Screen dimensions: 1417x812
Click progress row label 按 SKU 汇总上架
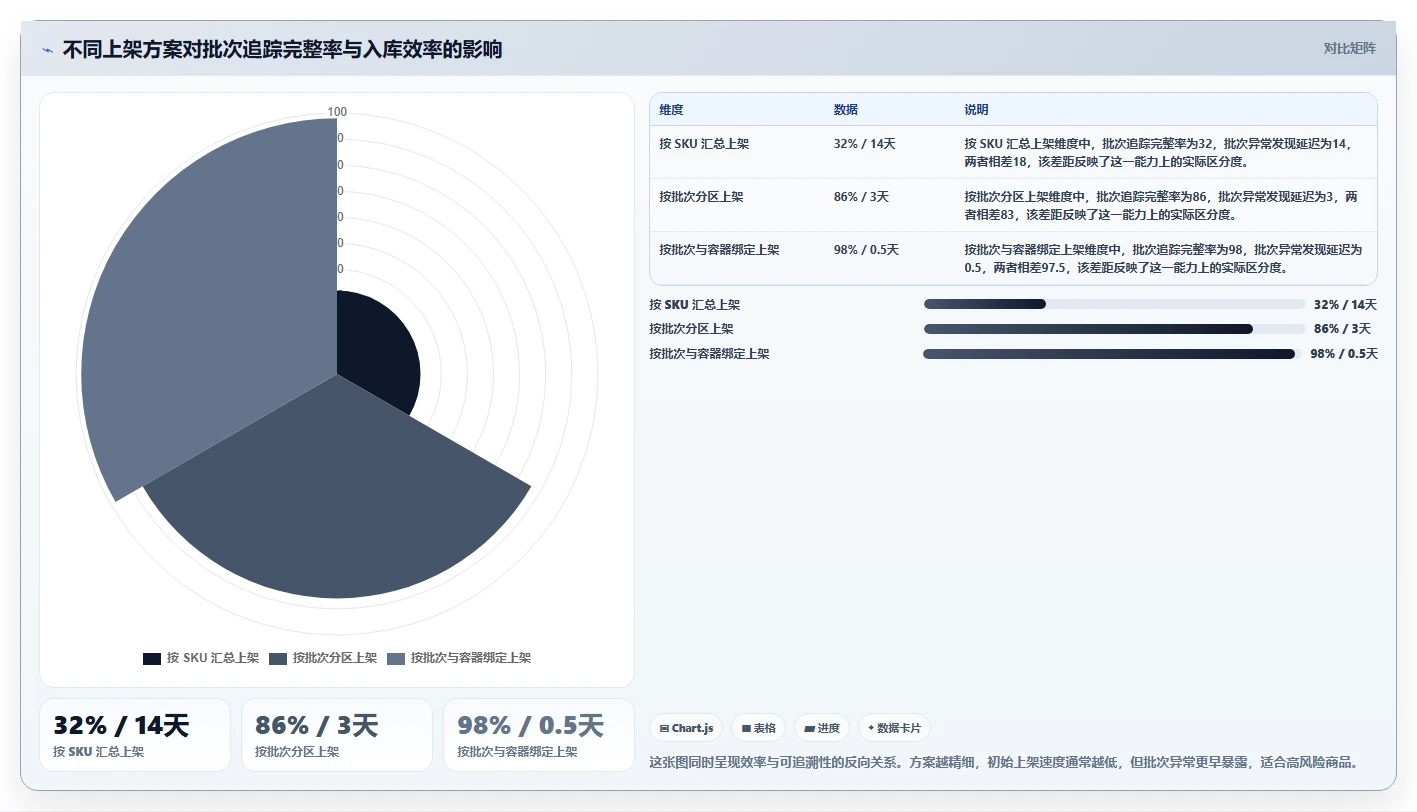[x=694, y=305]
